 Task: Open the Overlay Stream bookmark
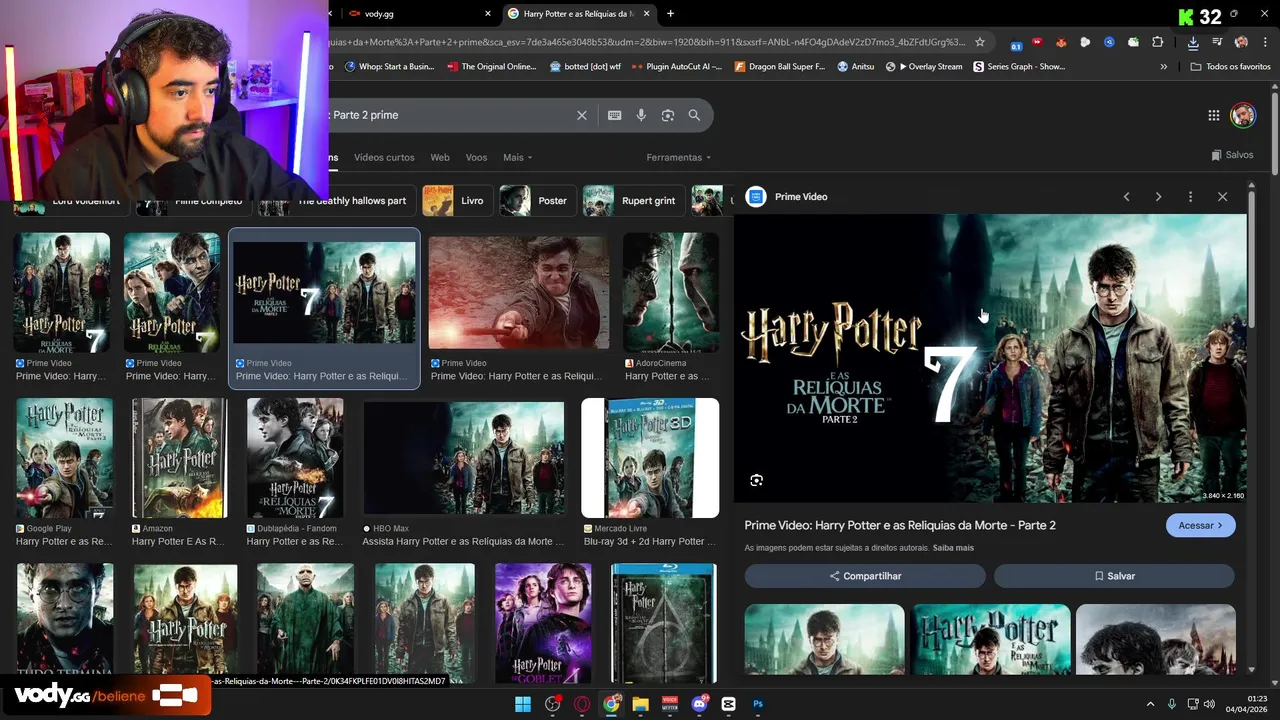tap(924, 67)
